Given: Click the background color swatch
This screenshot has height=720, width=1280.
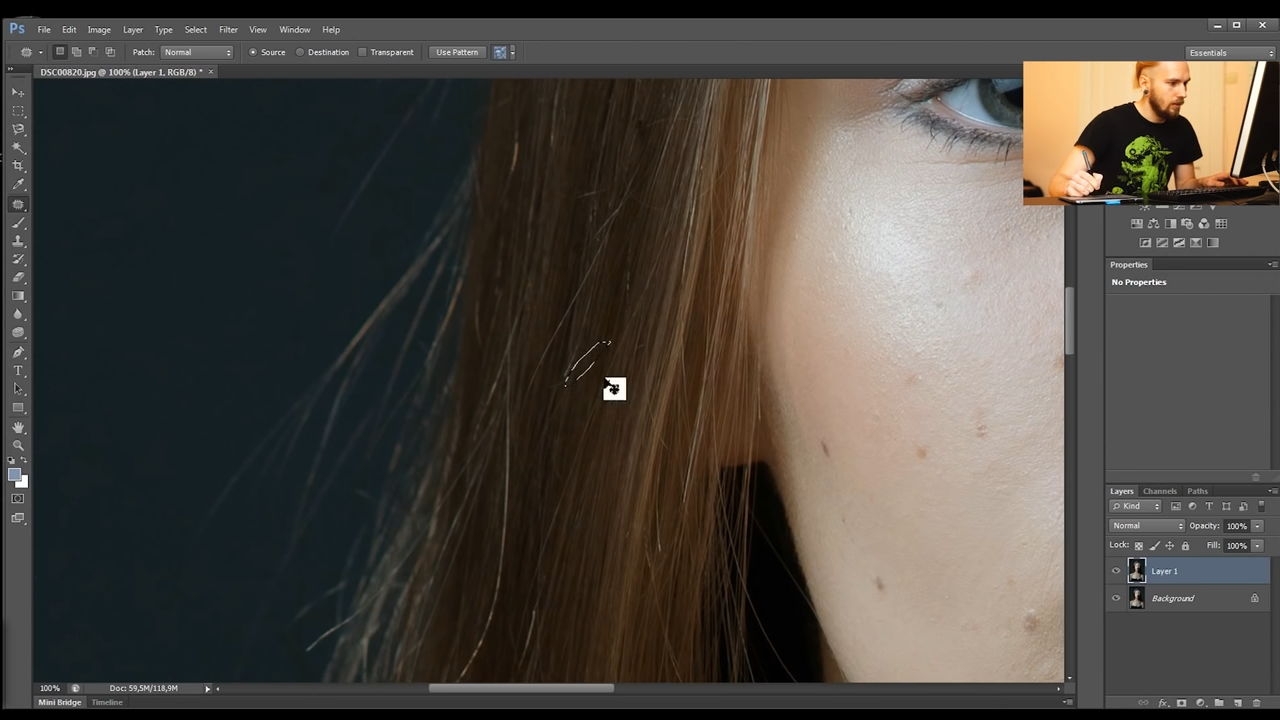Looking at the screenshot, I should pyautogui.click(x=22, y=482).
